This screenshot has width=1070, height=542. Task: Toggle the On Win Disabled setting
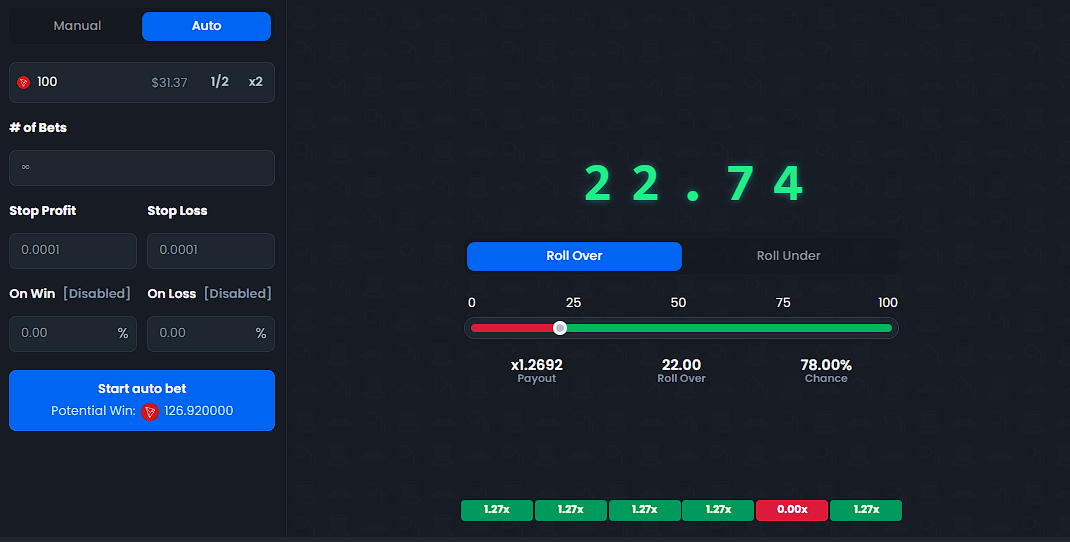click(97, 293)
